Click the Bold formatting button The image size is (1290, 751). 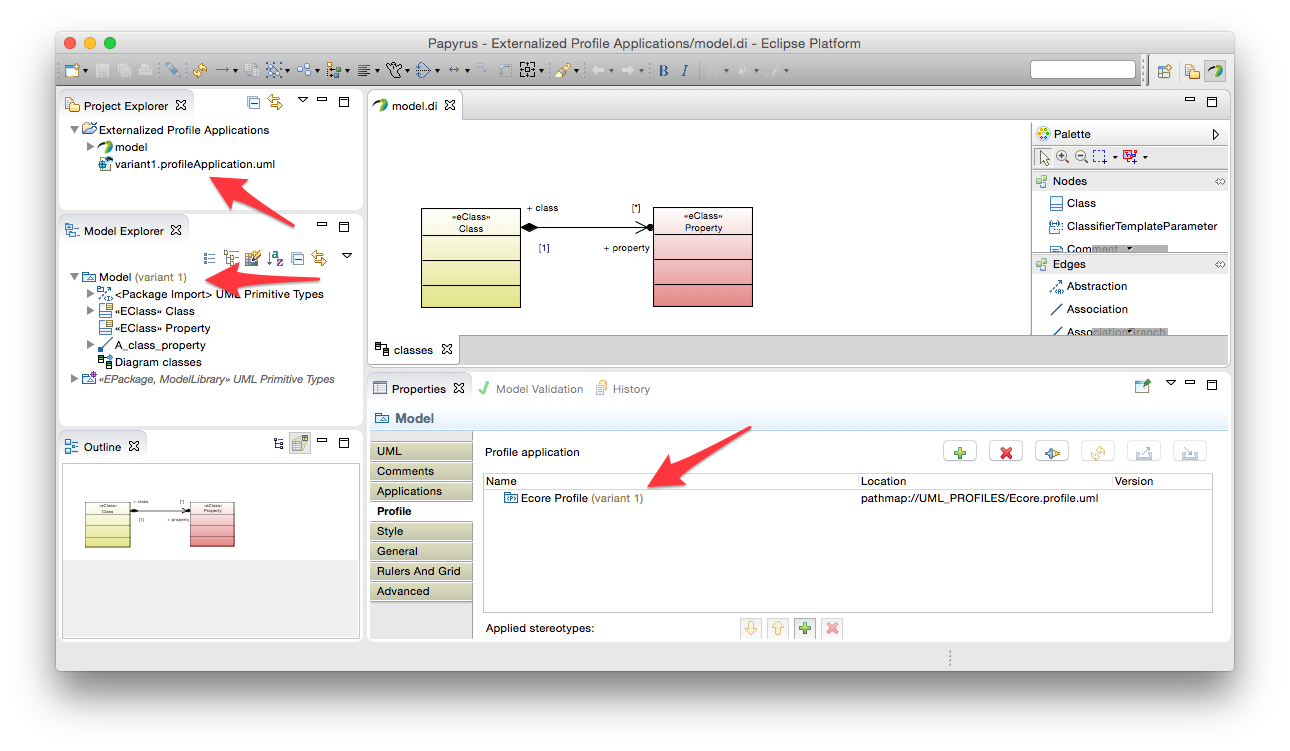pos(663,71)
